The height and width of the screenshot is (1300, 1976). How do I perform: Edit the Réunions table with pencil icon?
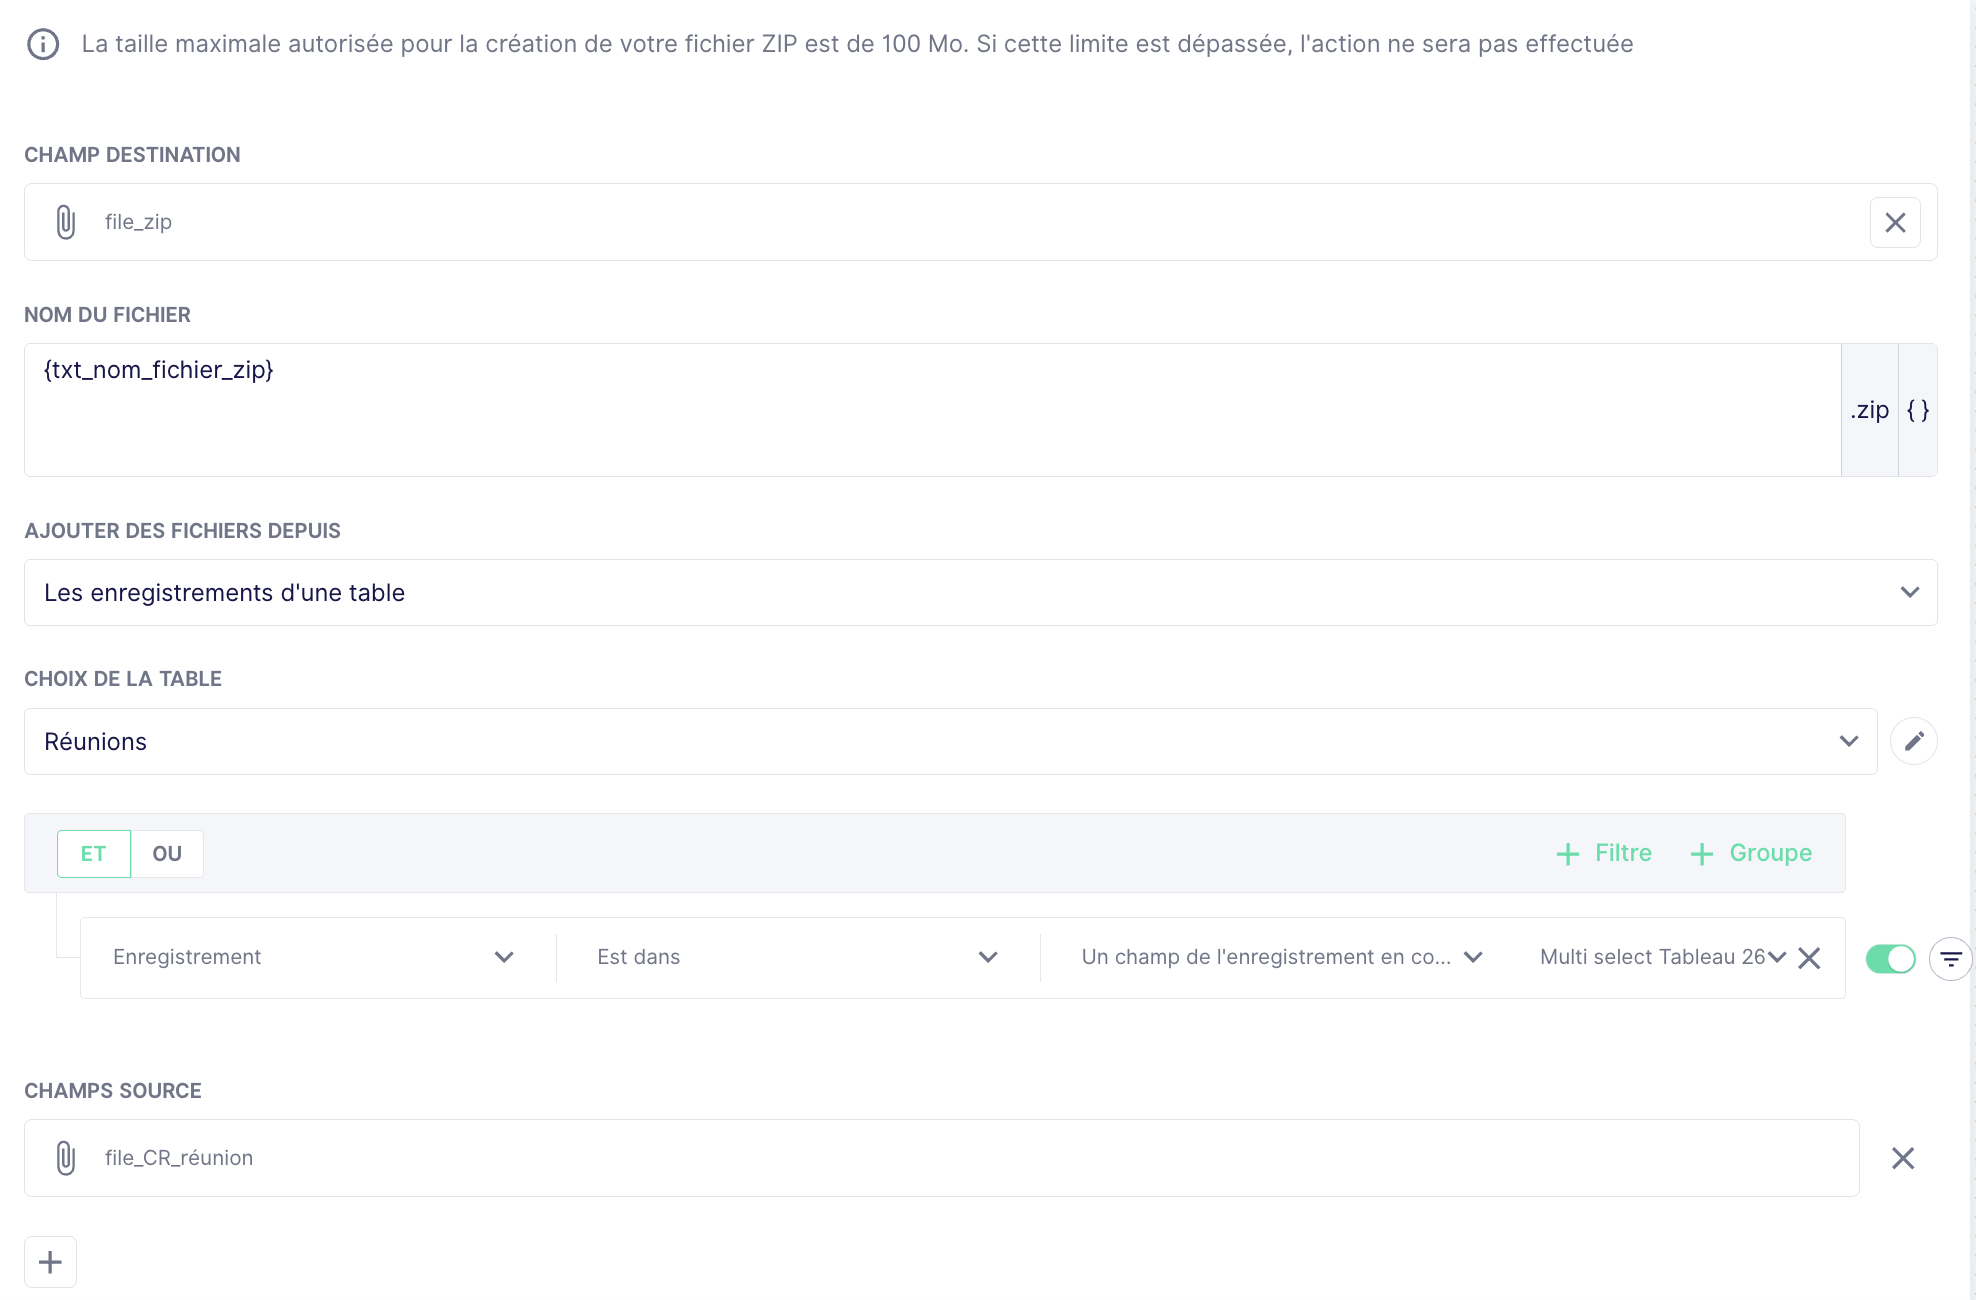1913,741
